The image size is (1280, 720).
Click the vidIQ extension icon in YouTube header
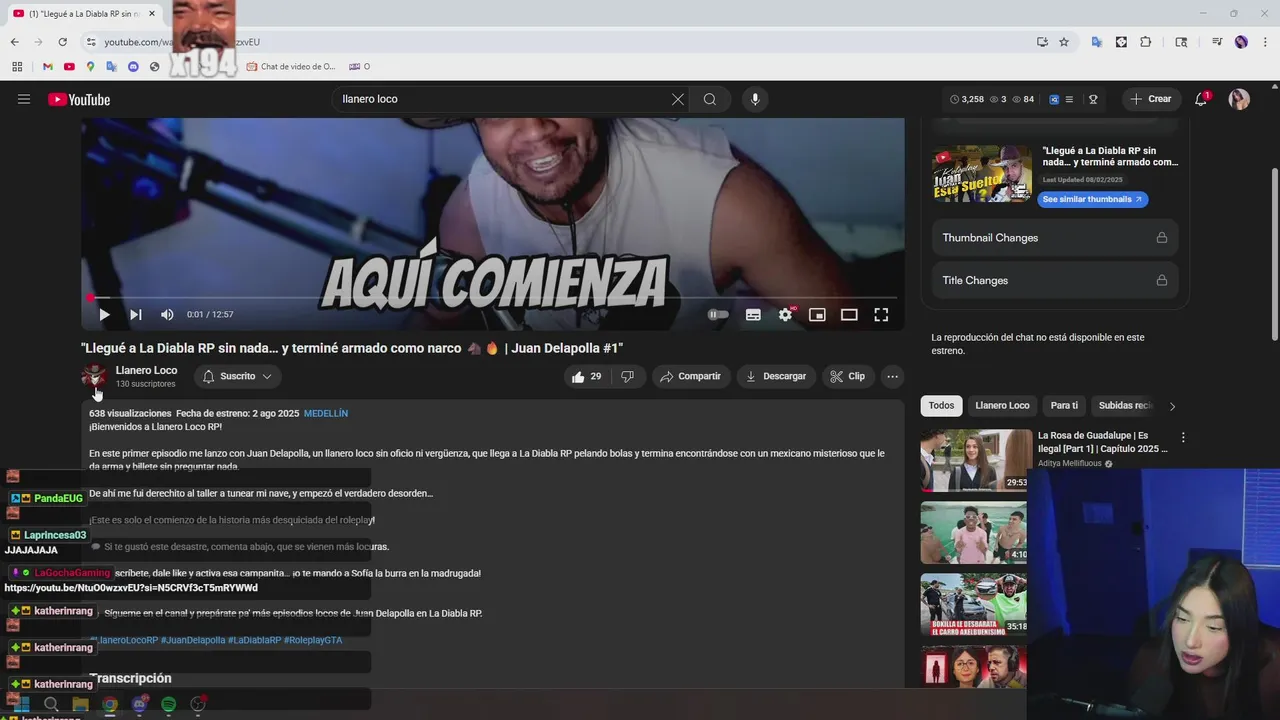[x=1054, y=99]
